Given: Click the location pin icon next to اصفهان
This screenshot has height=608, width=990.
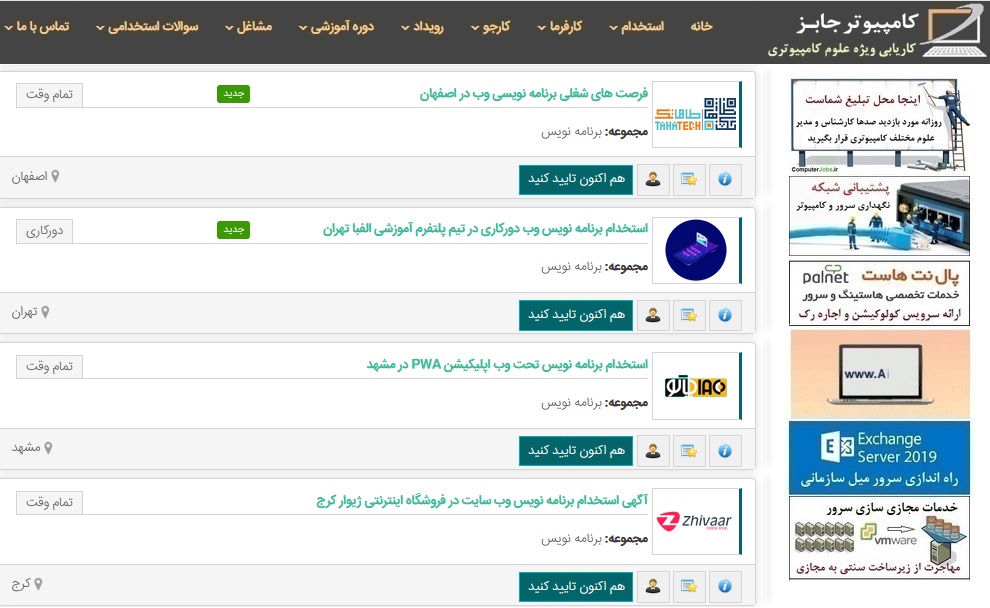Looking at the screenshot, I should click(x=56, y=177).
